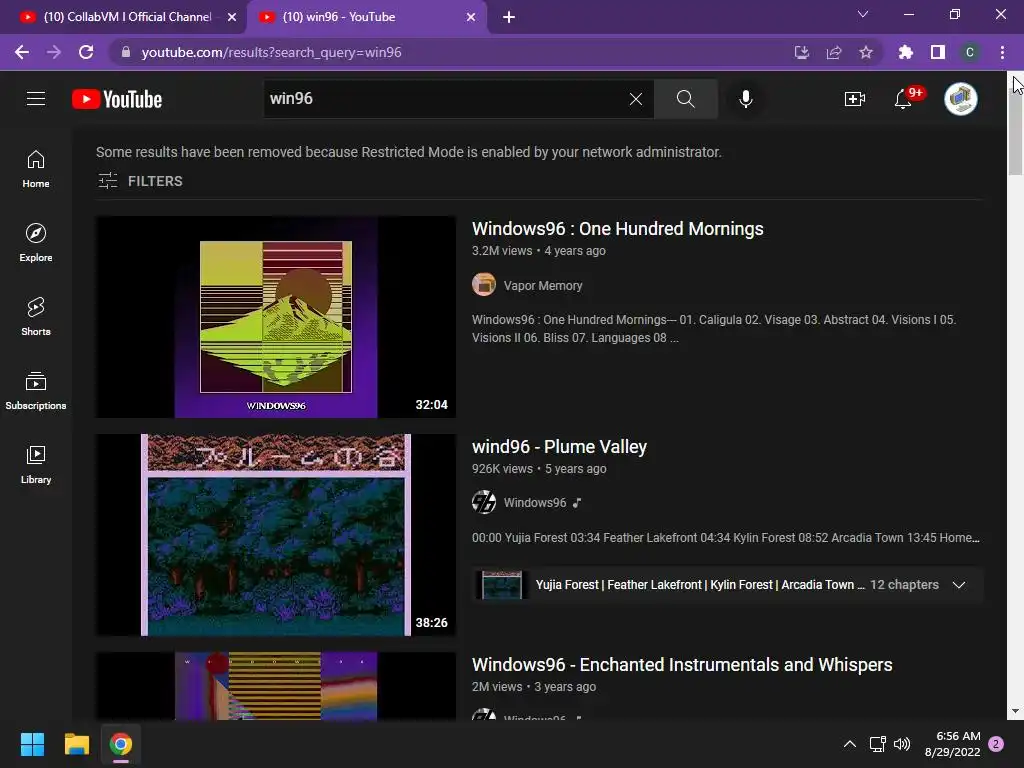Screen dimensions: 1024x768
Task: Expand the 12 chapters chevron
Action: pos(959,584)
